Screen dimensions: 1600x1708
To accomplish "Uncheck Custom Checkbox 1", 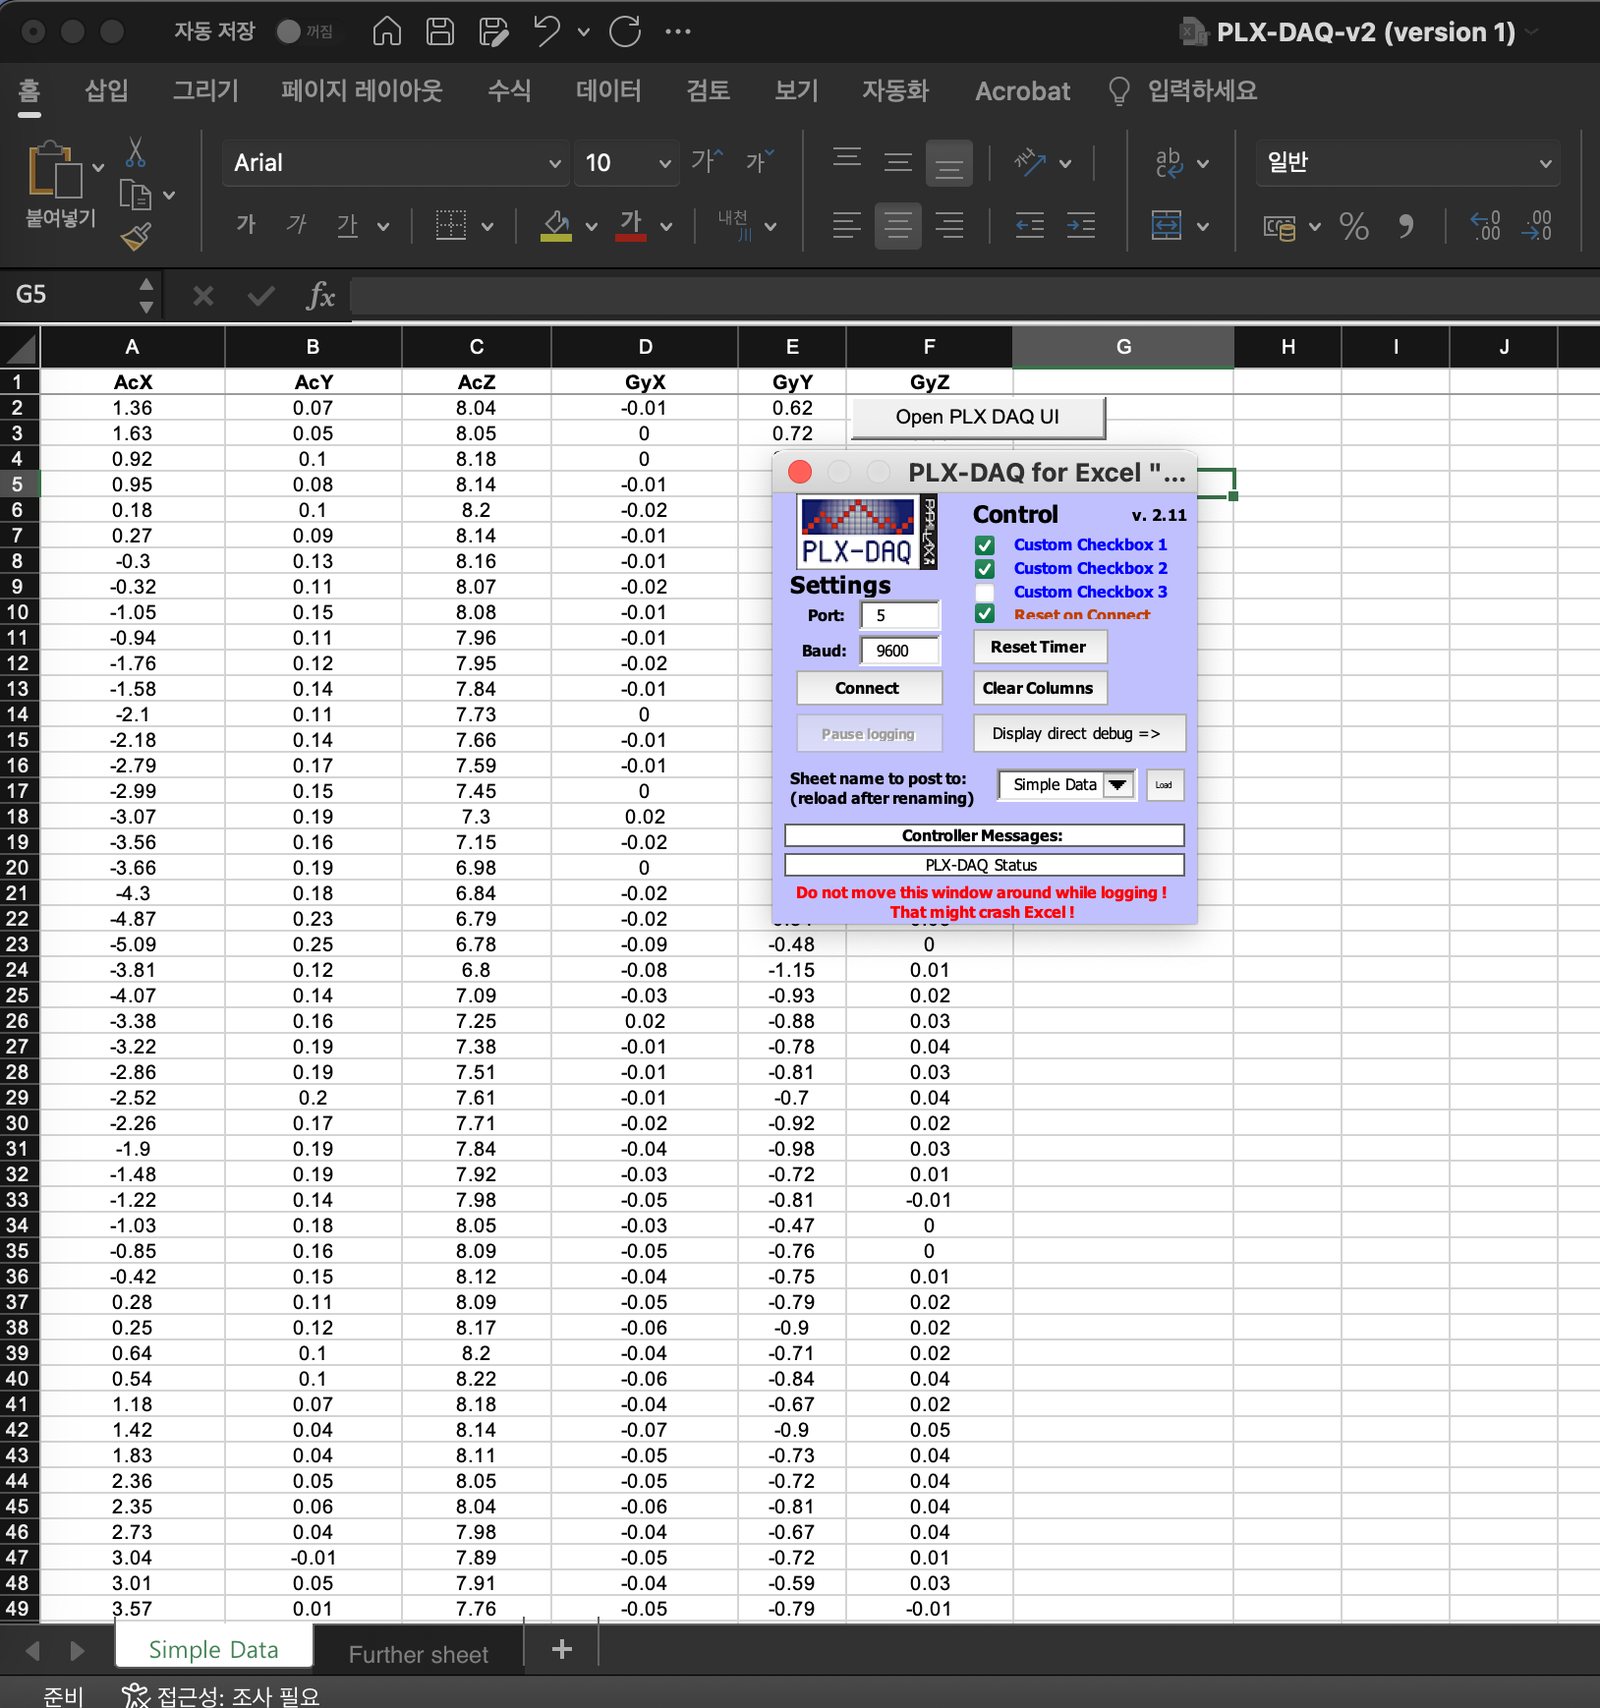I will (x=985, y=545).
